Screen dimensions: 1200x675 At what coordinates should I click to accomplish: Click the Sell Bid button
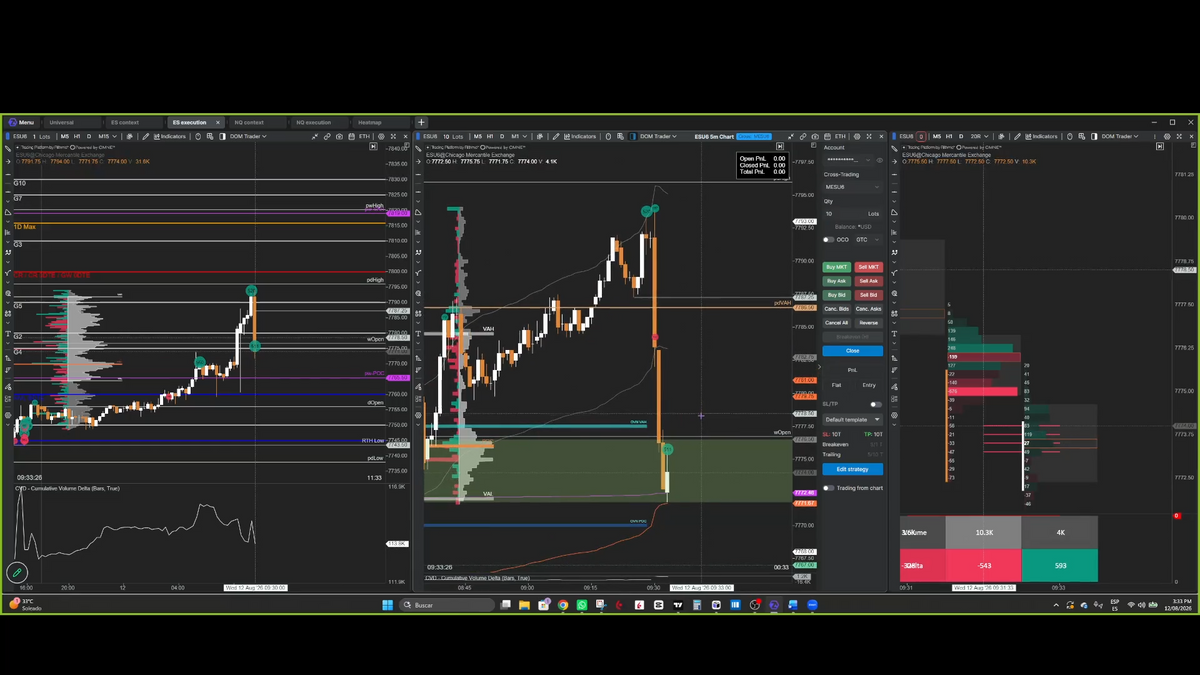869,295
